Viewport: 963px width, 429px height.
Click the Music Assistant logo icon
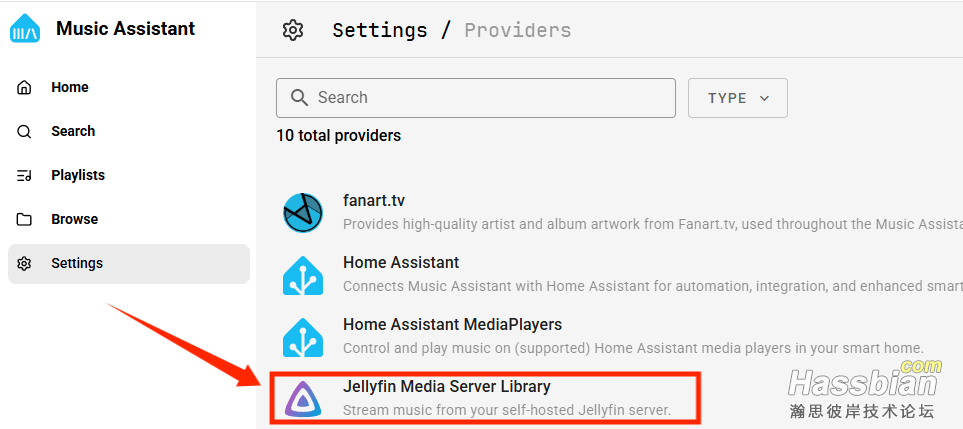[25, 30]
